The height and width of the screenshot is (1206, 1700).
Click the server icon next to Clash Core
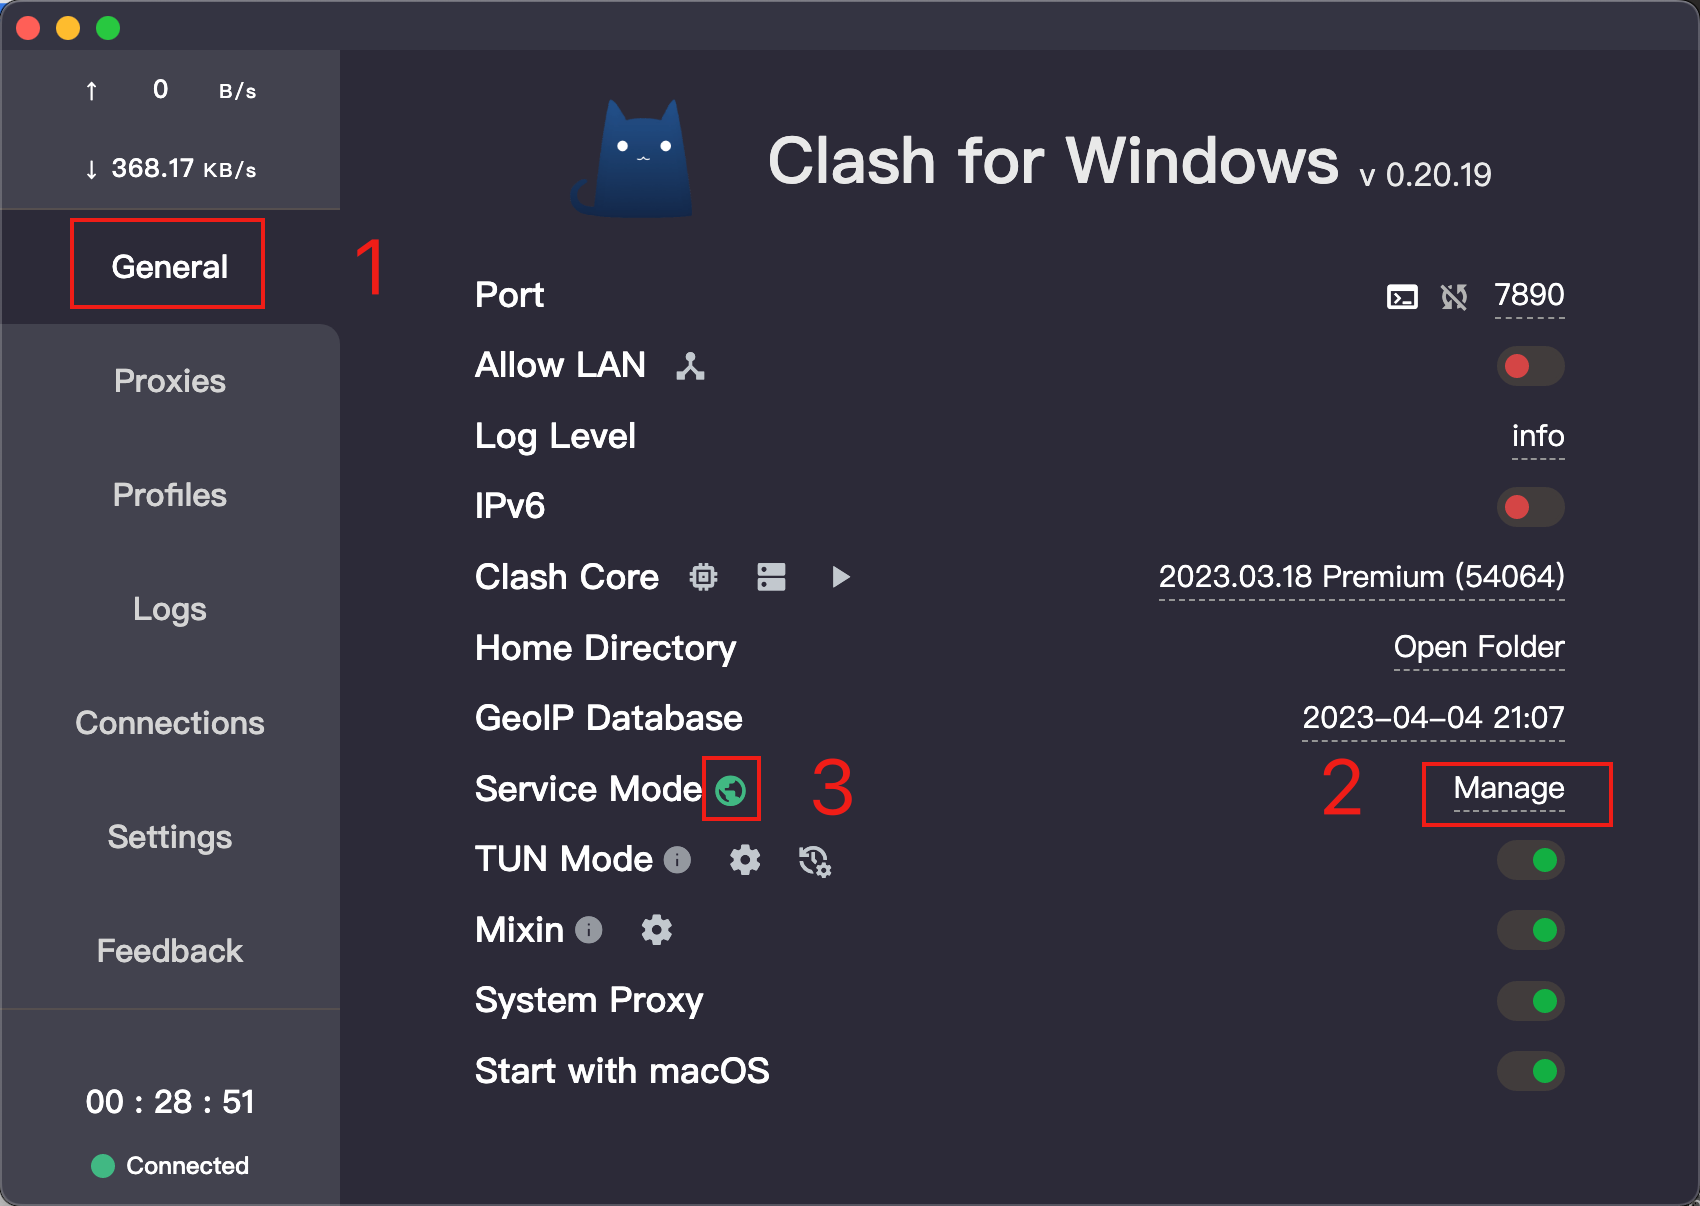771,577
